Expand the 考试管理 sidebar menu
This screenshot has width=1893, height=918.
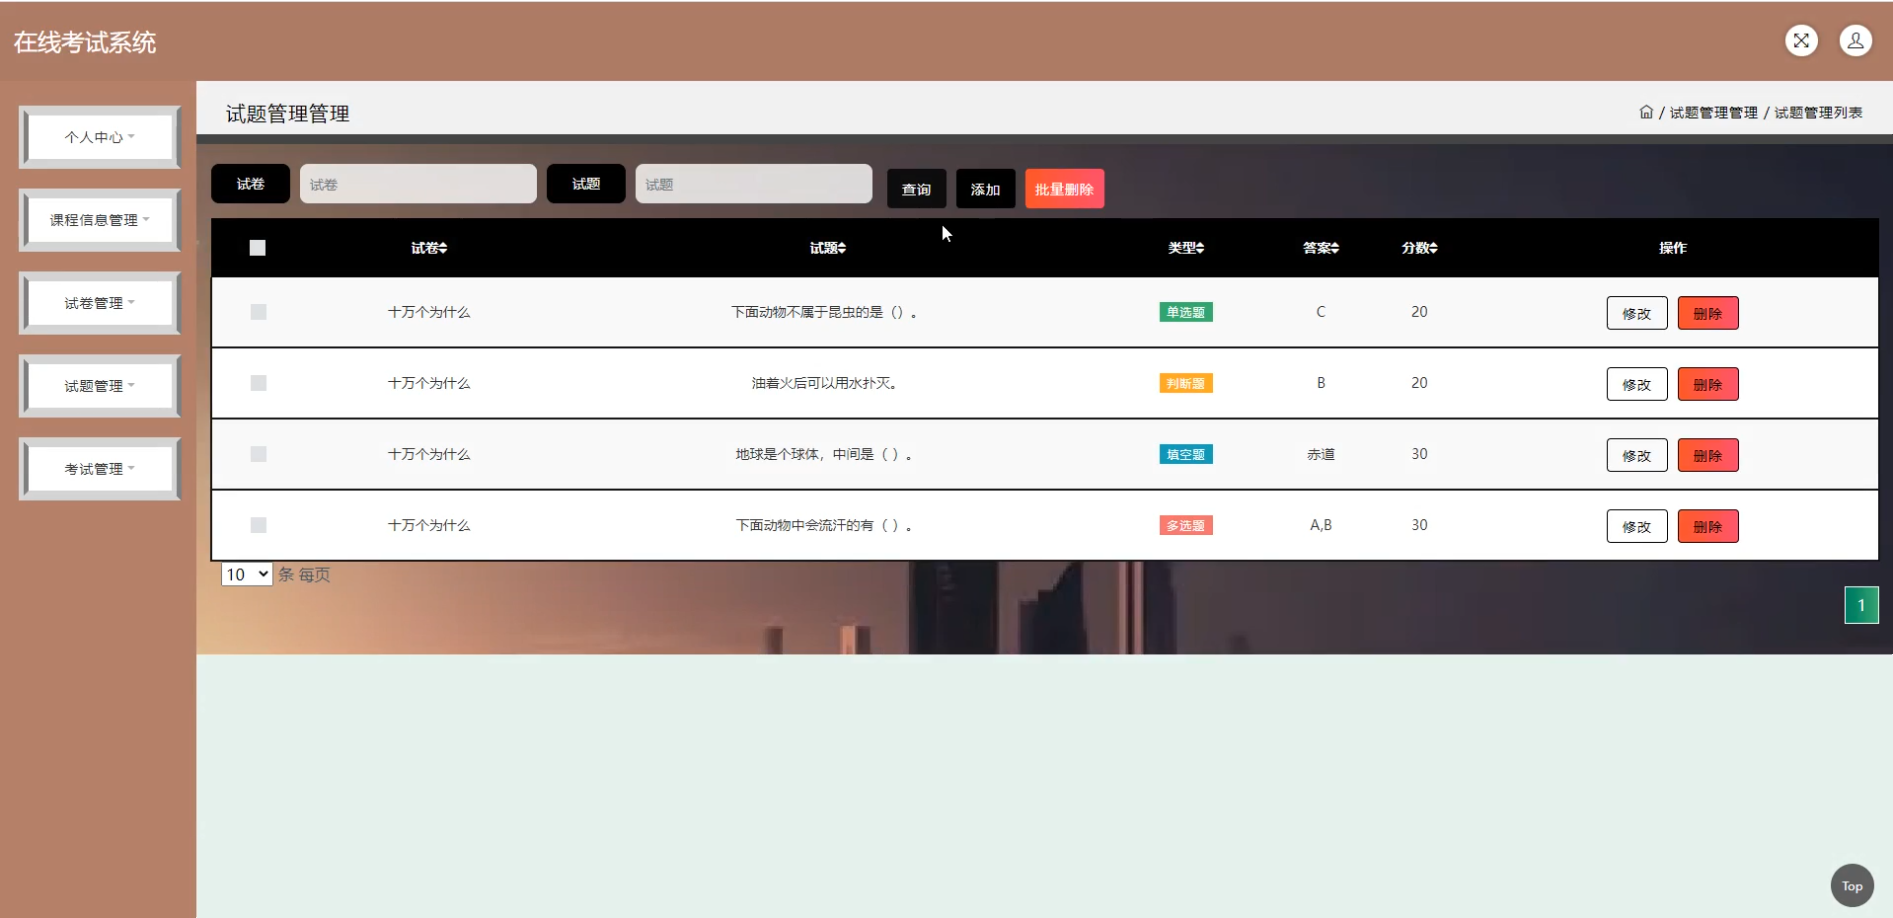(x=100, y=469)
